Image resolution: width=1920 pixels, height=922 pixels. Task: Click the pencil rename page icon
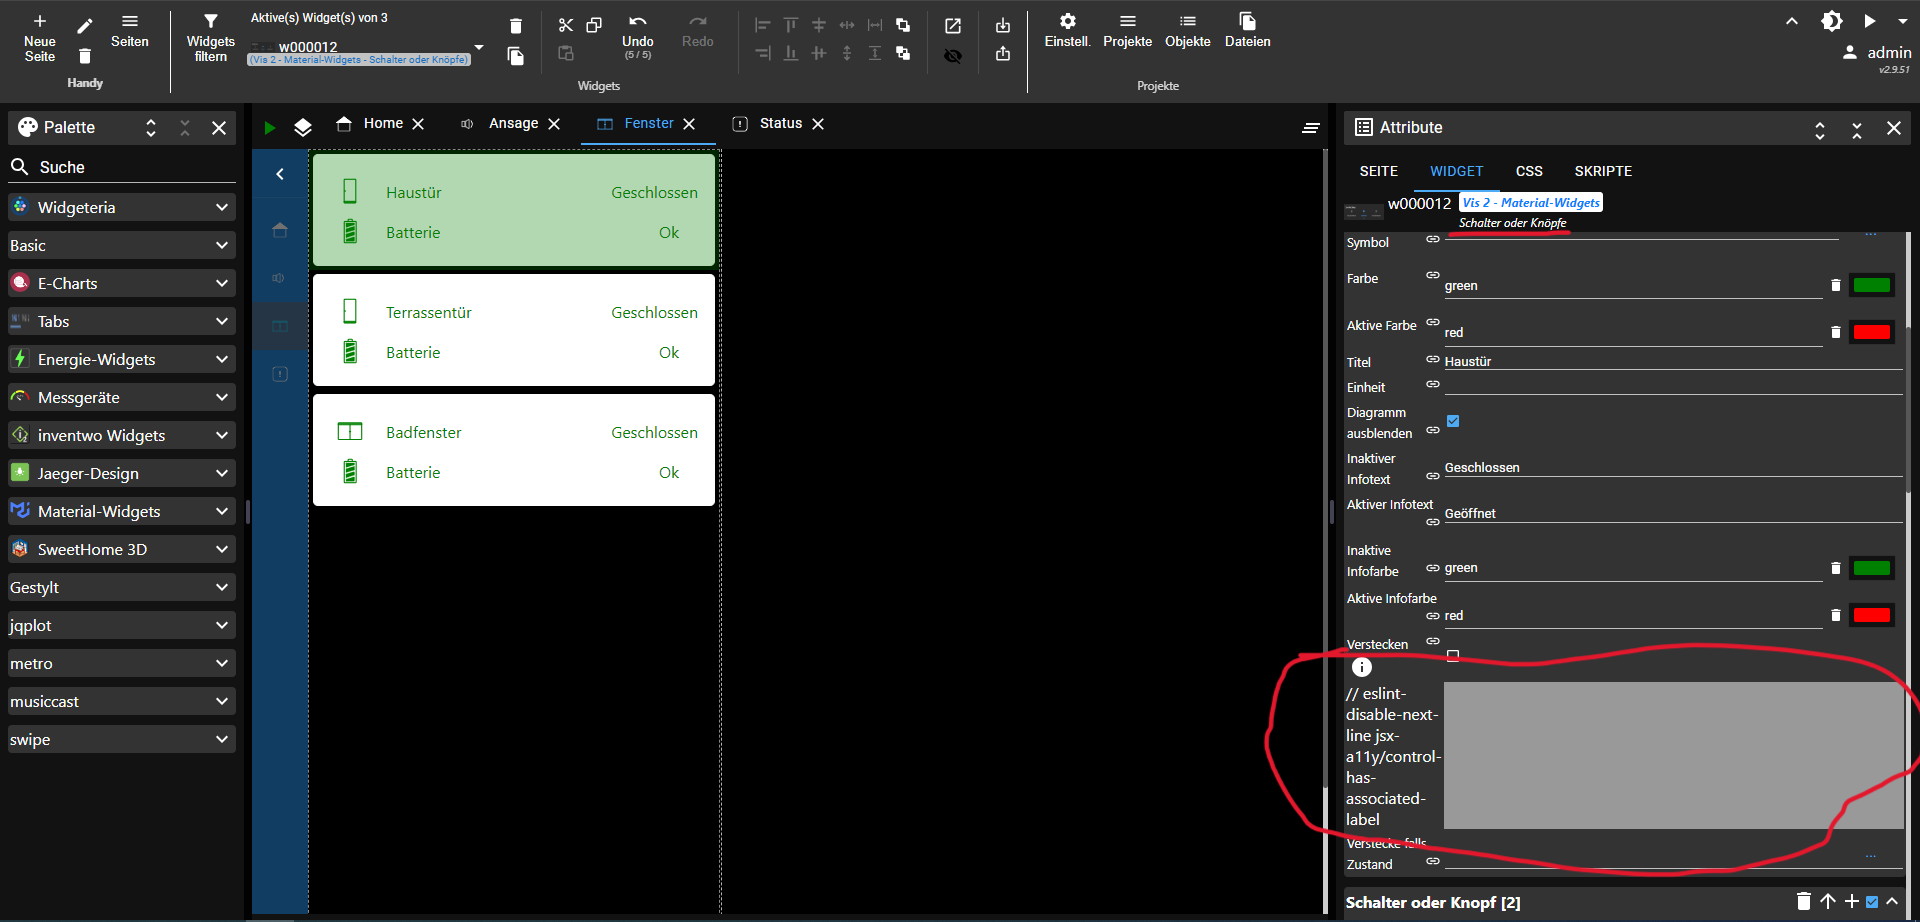pos(85,25)
